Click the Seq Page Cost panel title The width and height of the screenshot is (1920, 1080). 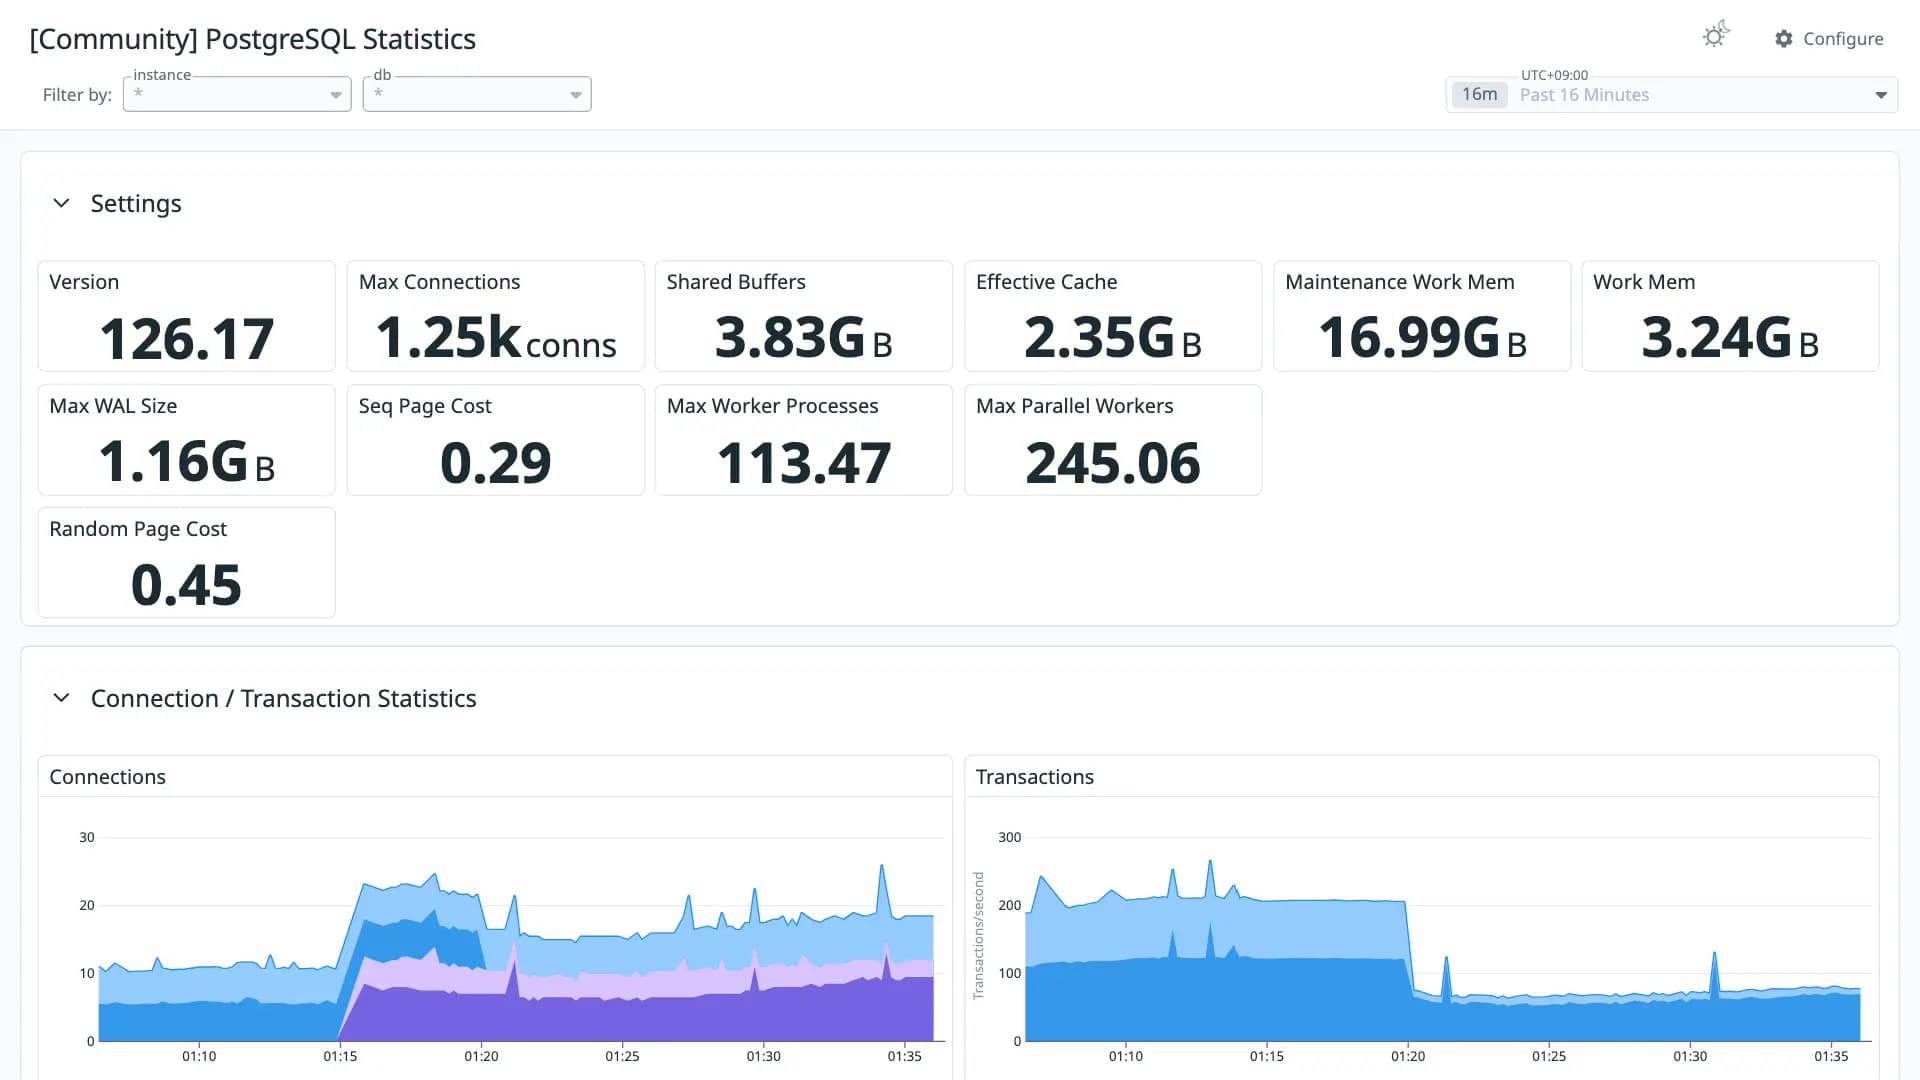(x=425, y=406)
